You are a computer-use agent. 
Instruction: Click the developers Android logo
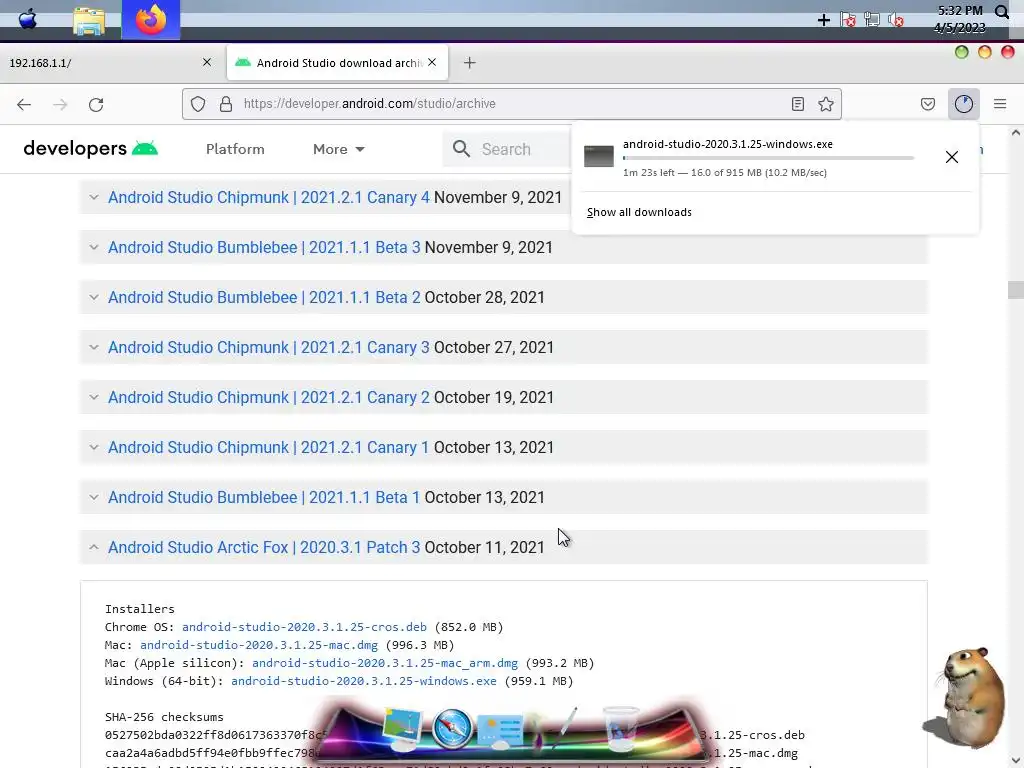pos(91,149)
